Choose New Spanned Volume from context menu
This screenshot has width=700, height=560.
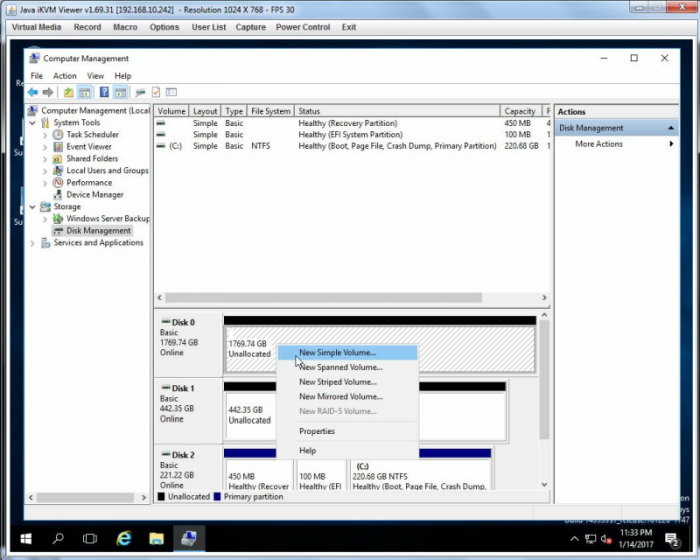point(348,367)
